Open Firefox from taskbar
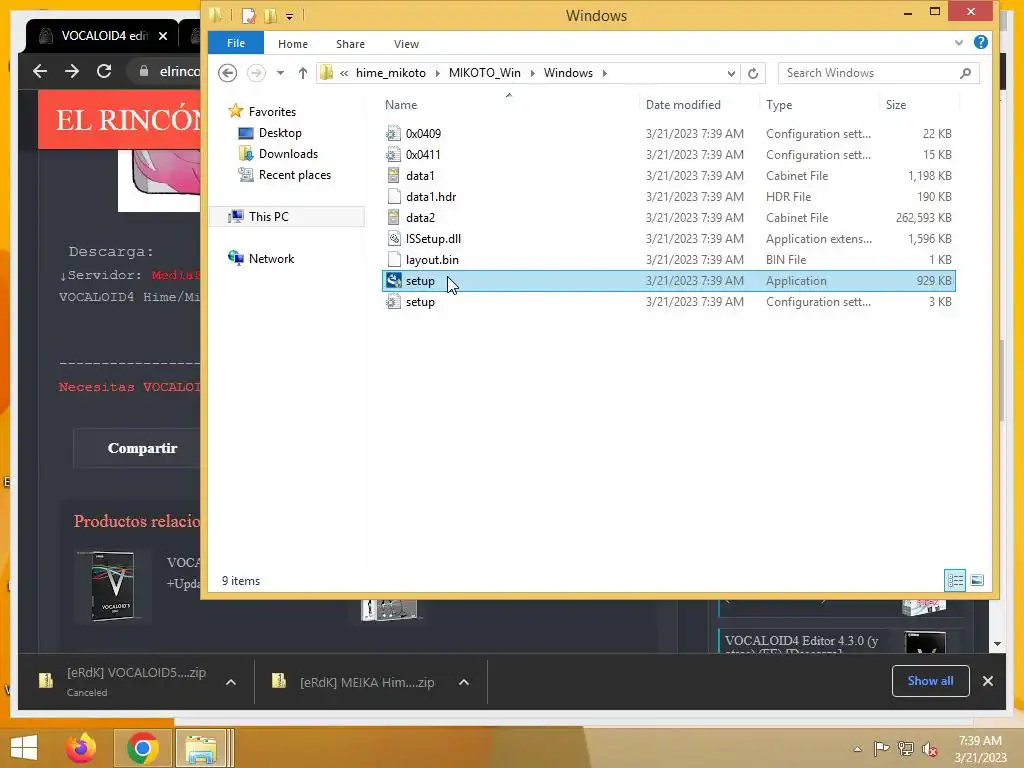The width and height of the screenshot is (1024, 768). pos(80,748)
